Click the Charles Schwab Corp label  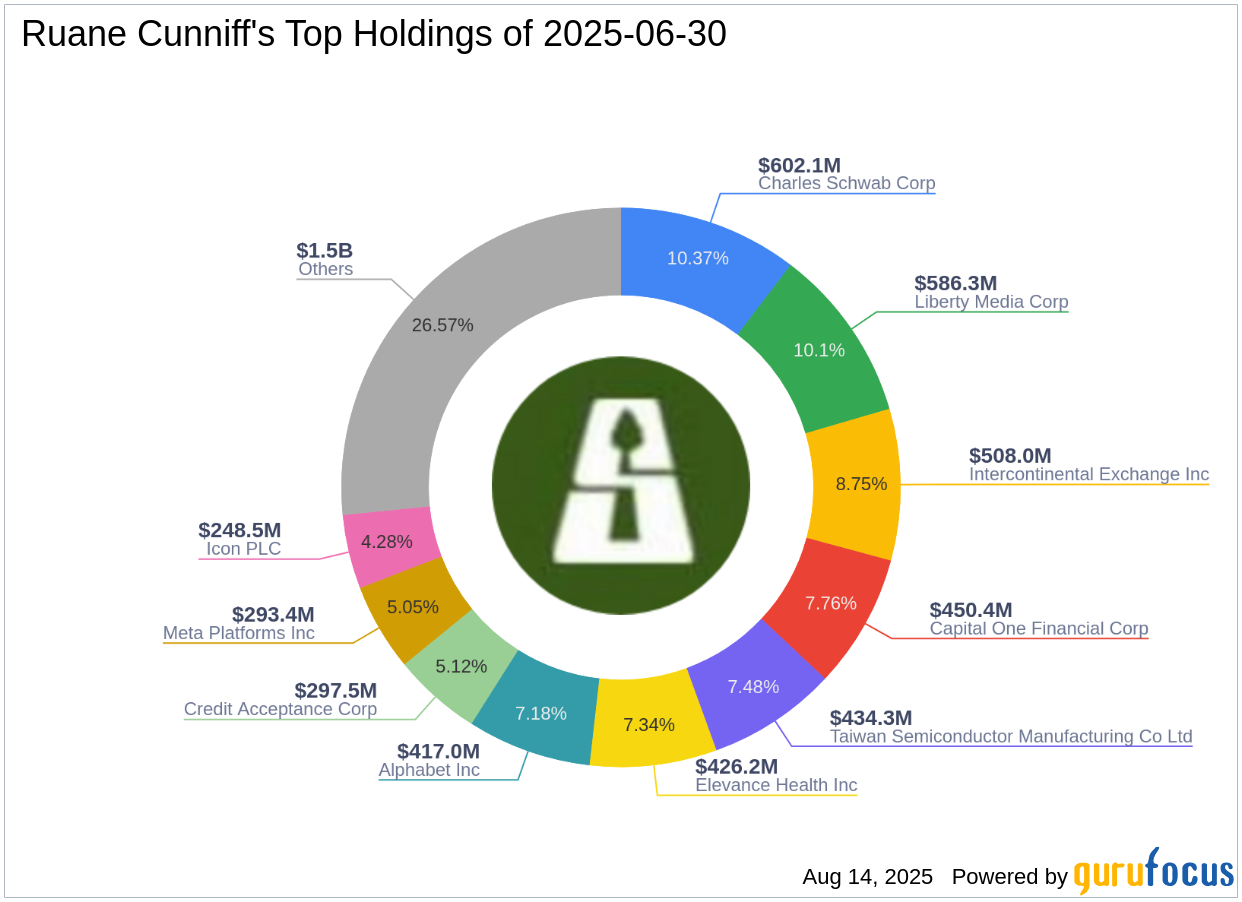click(847, 183)
